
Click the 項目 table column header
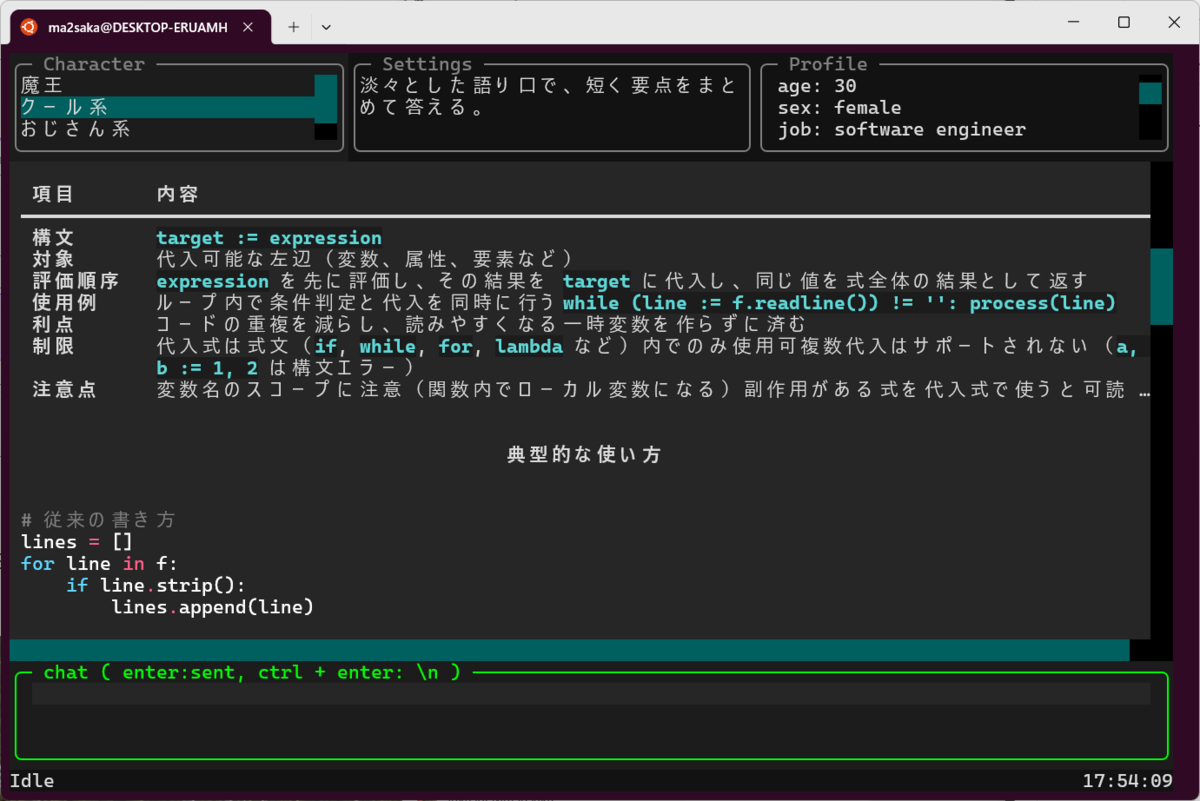click(x=53, y=194)
